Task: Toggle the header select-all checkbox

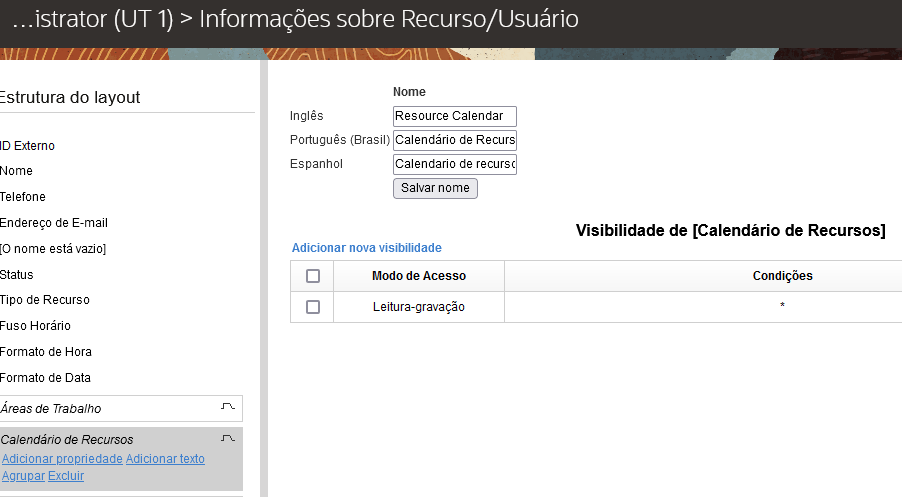Action: 313,276
